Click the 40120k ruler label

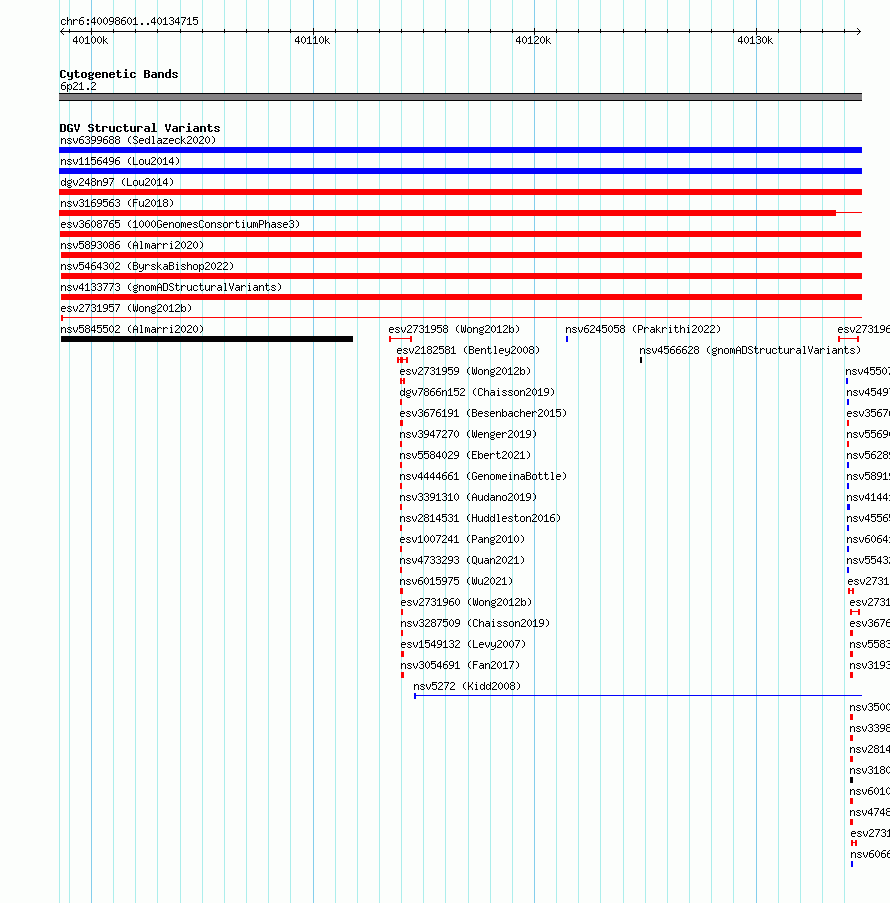[533, 41]
